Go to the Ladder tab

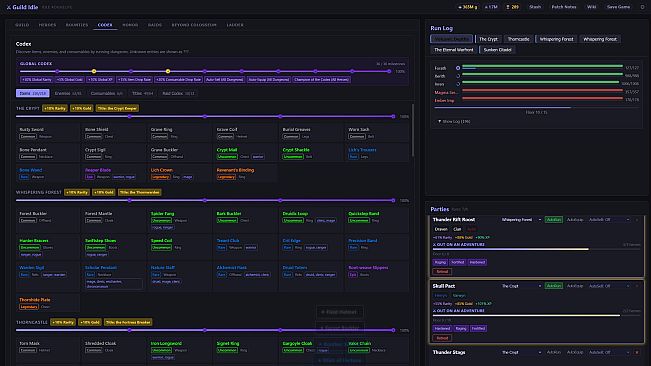pyautogui.click(x=235, y=25)
